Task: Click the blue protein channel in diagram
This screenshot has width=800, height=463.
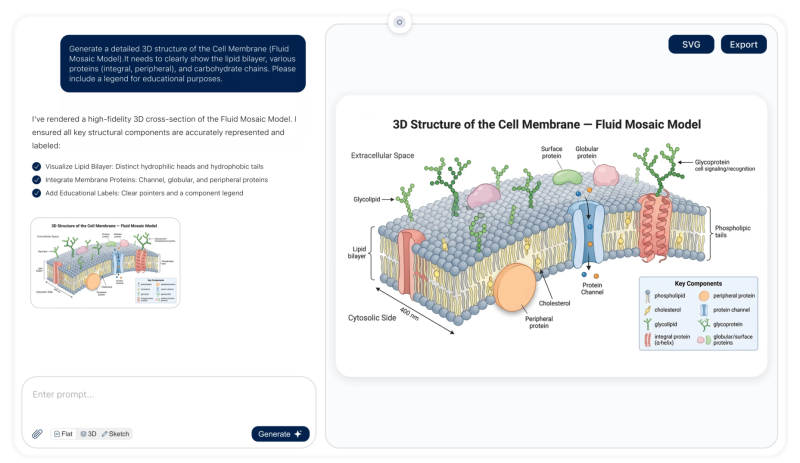Action: tap(587, 233)
